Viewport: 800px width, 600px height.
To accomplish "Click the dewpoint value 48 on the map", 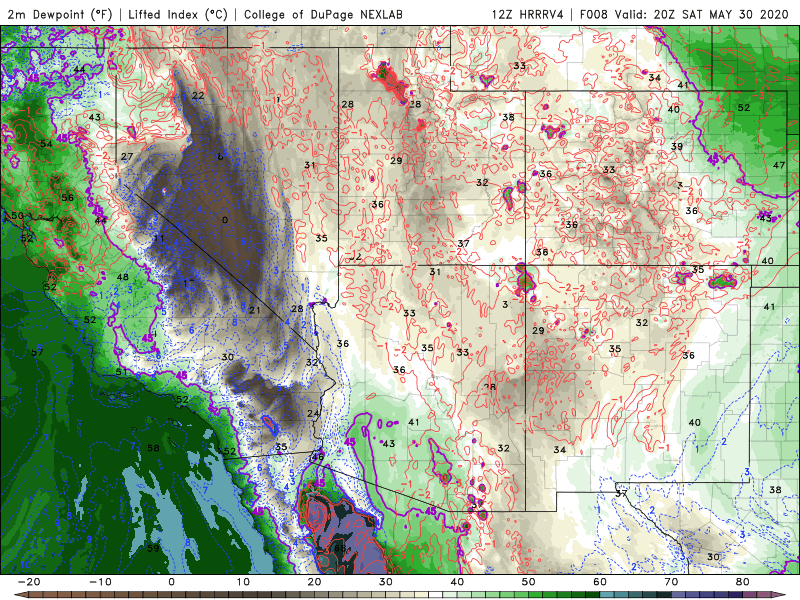I will point(122,278).
